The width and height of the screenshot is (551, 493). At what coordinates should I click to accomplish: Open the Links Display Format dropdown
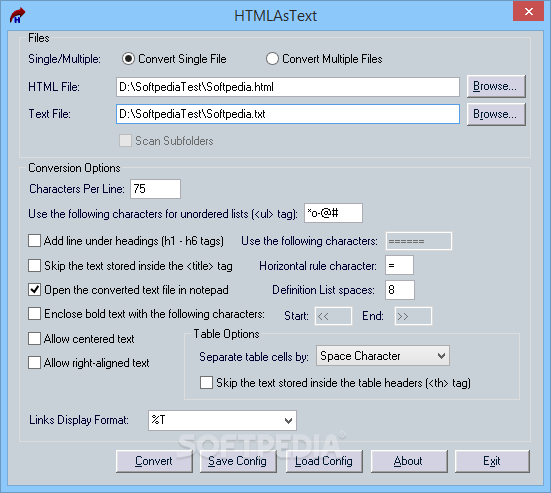pyautogui.click(x=222, y=420)
